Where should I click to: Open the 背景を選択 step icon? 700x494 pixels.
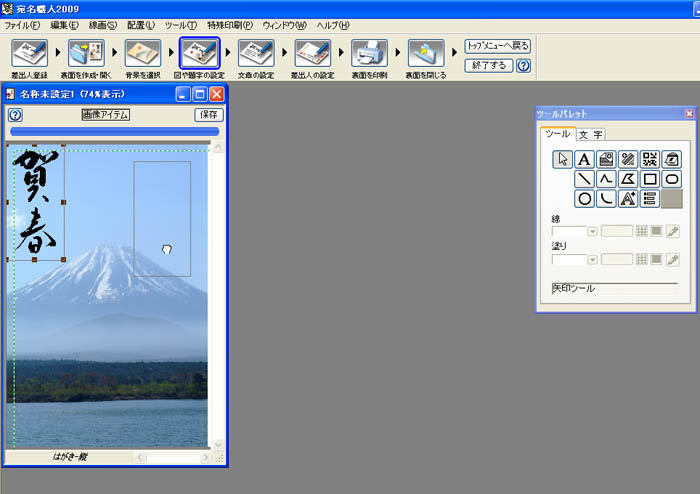pyautogui.click(x=142, y=54)
